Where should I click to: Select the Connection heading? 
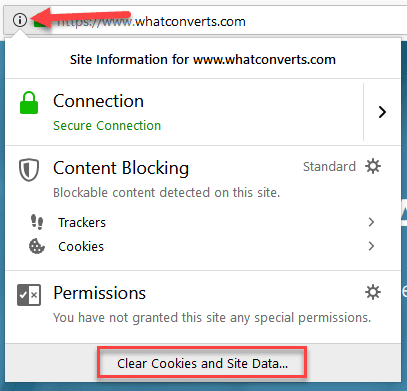[99, 101]
